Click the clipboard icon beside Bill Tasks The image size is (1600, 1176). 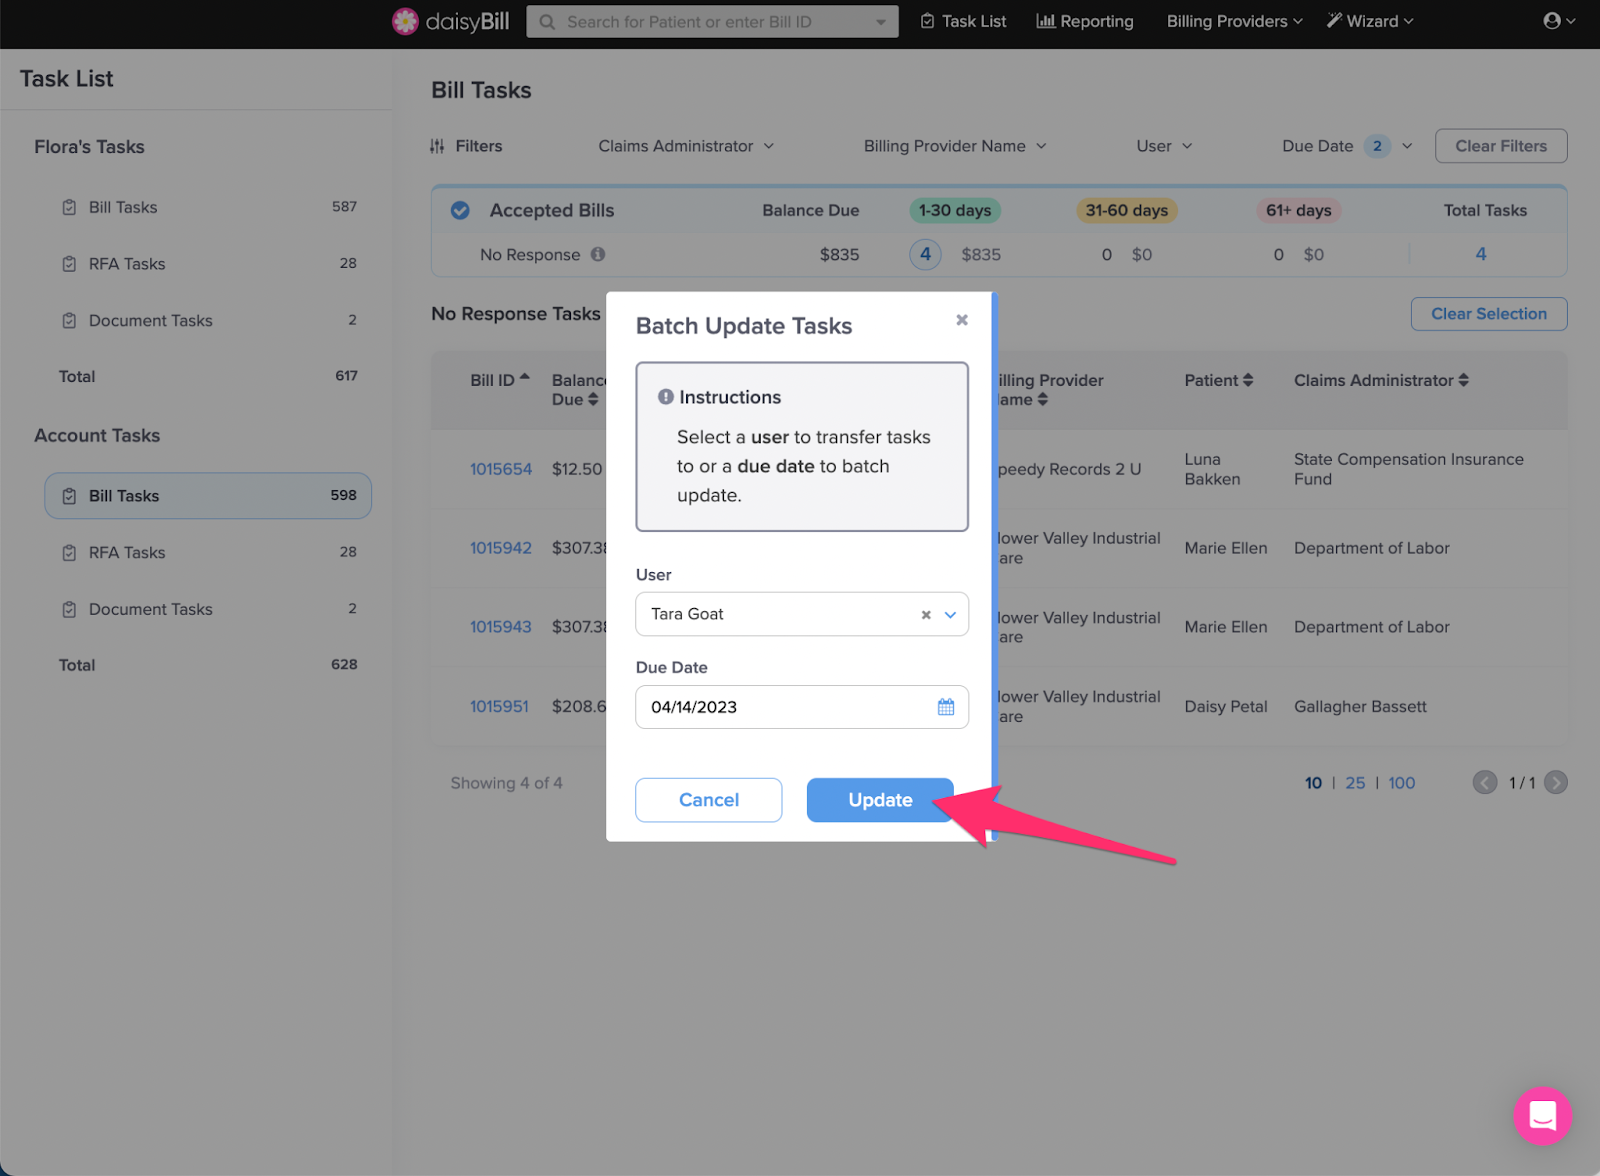pyautogui.click(x=68, y=207)
